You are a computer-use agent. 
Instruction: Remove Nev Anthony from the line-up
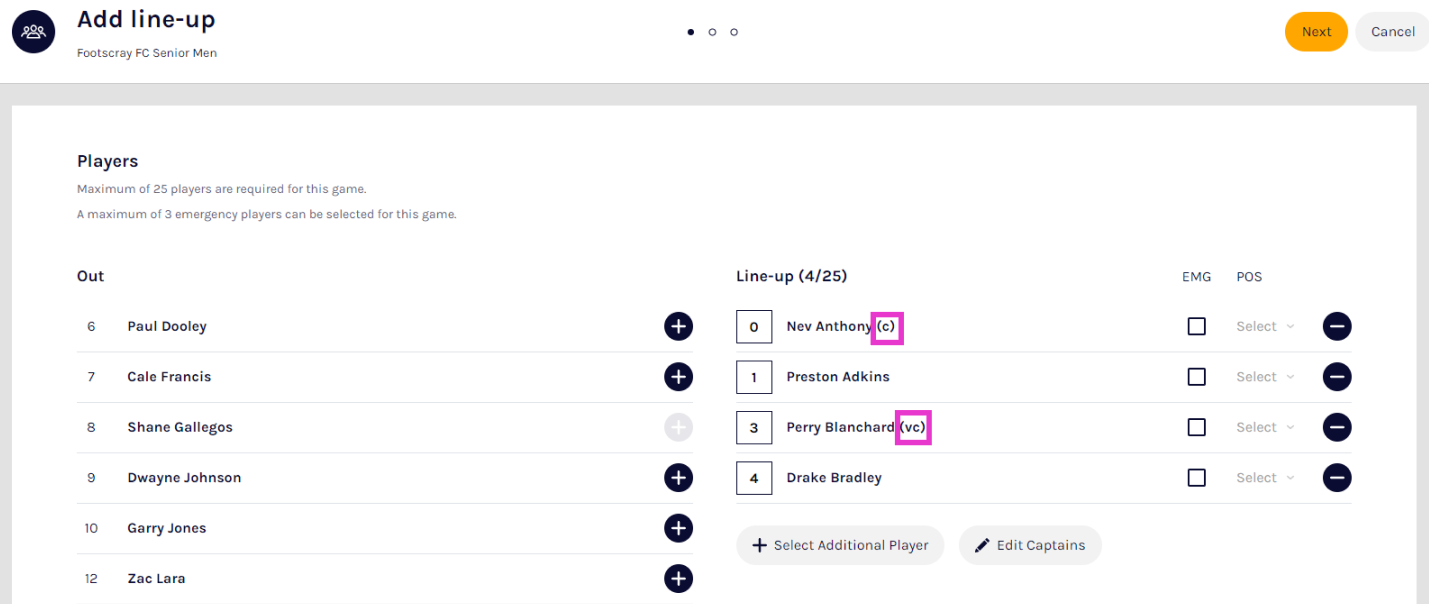(x=1337, y=326)
